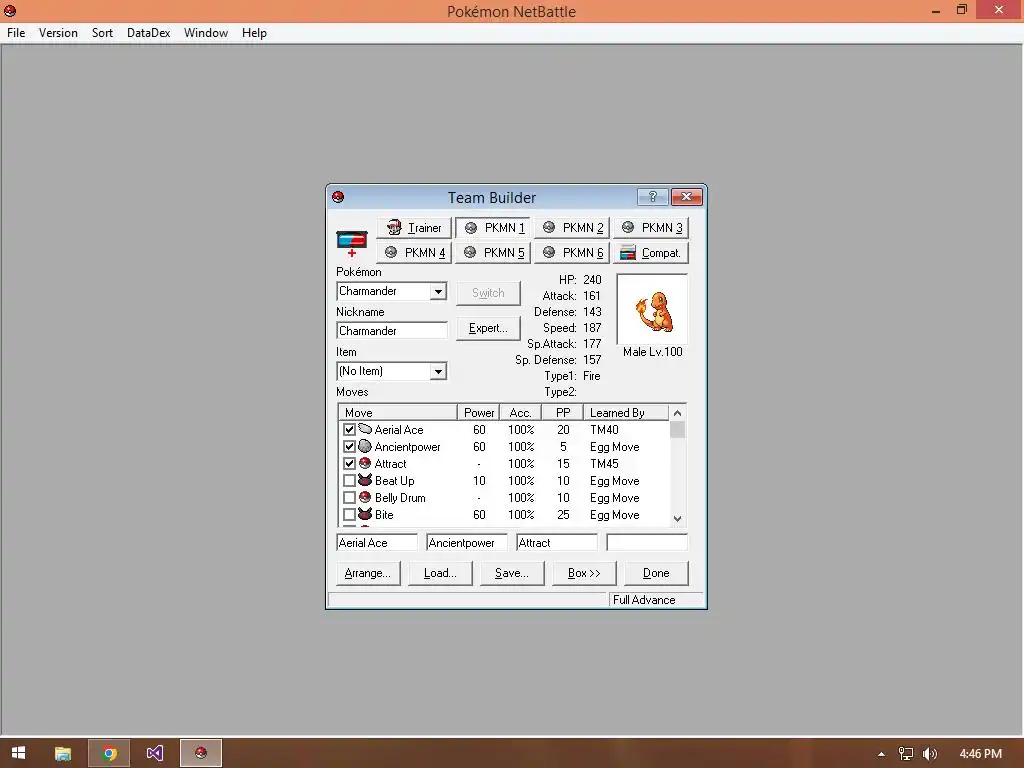This screenshot has height=768, width=1024.
Task: Click the volume icon in system tray
Action: coord(930,754)
